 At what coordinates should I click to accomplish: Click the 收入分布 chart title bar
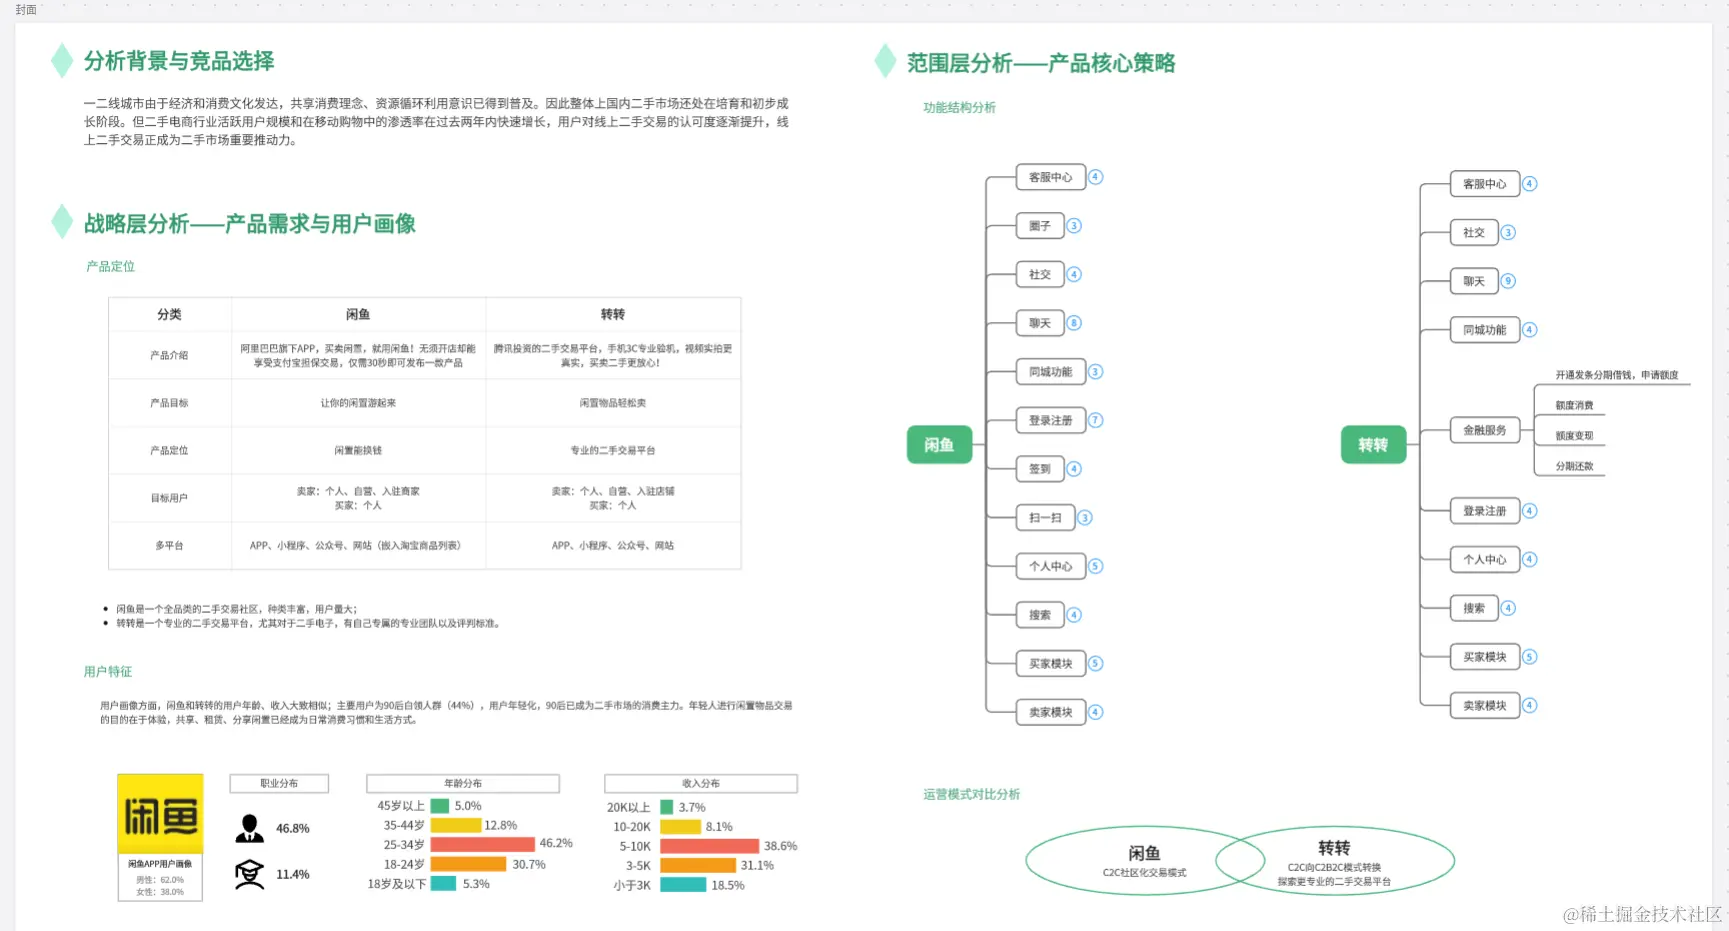700,783
